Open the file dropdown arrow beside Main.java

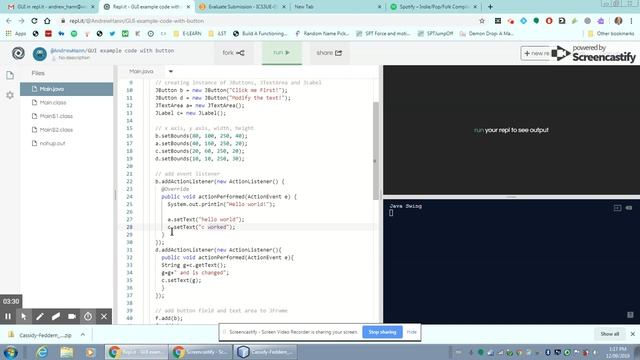pyautogui.click(x=171, y=71)
